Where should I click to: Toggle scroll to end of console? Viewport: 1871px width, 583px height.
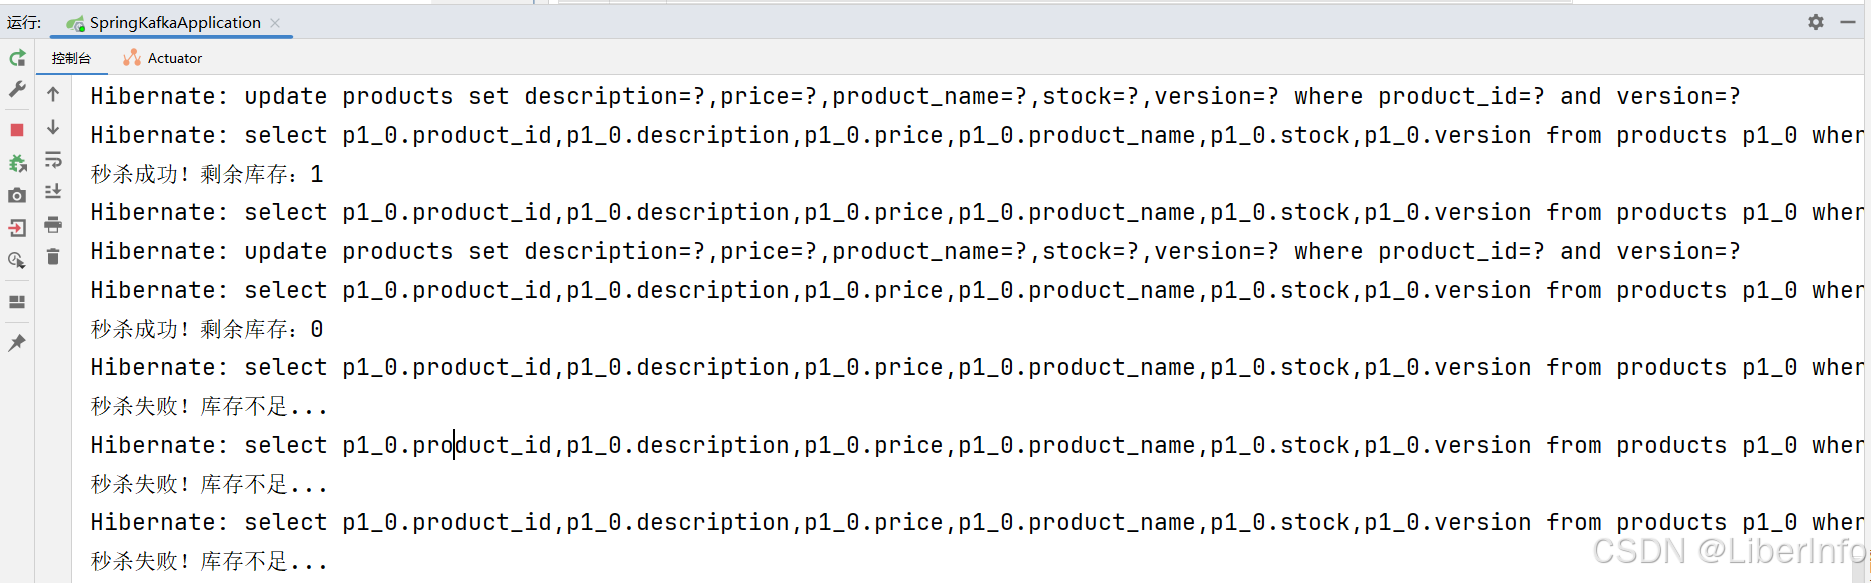point(53,192)
